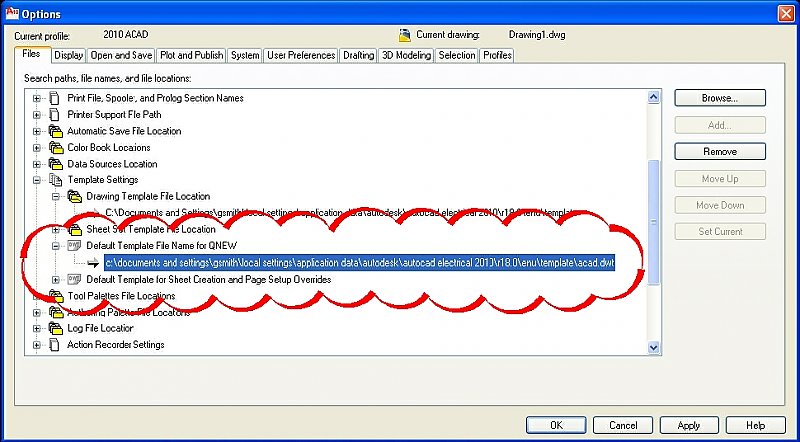Switch to the Display tab
This screenshot has width=800, height=442.
(69, 55)
